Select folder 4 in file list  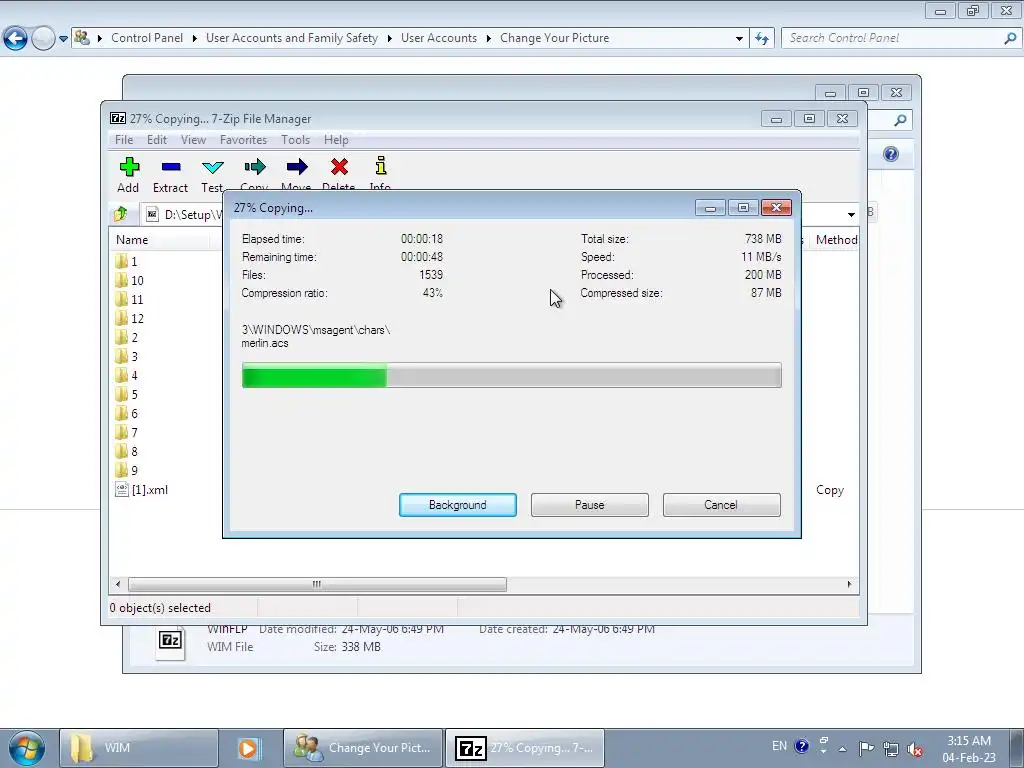(127, 375)
